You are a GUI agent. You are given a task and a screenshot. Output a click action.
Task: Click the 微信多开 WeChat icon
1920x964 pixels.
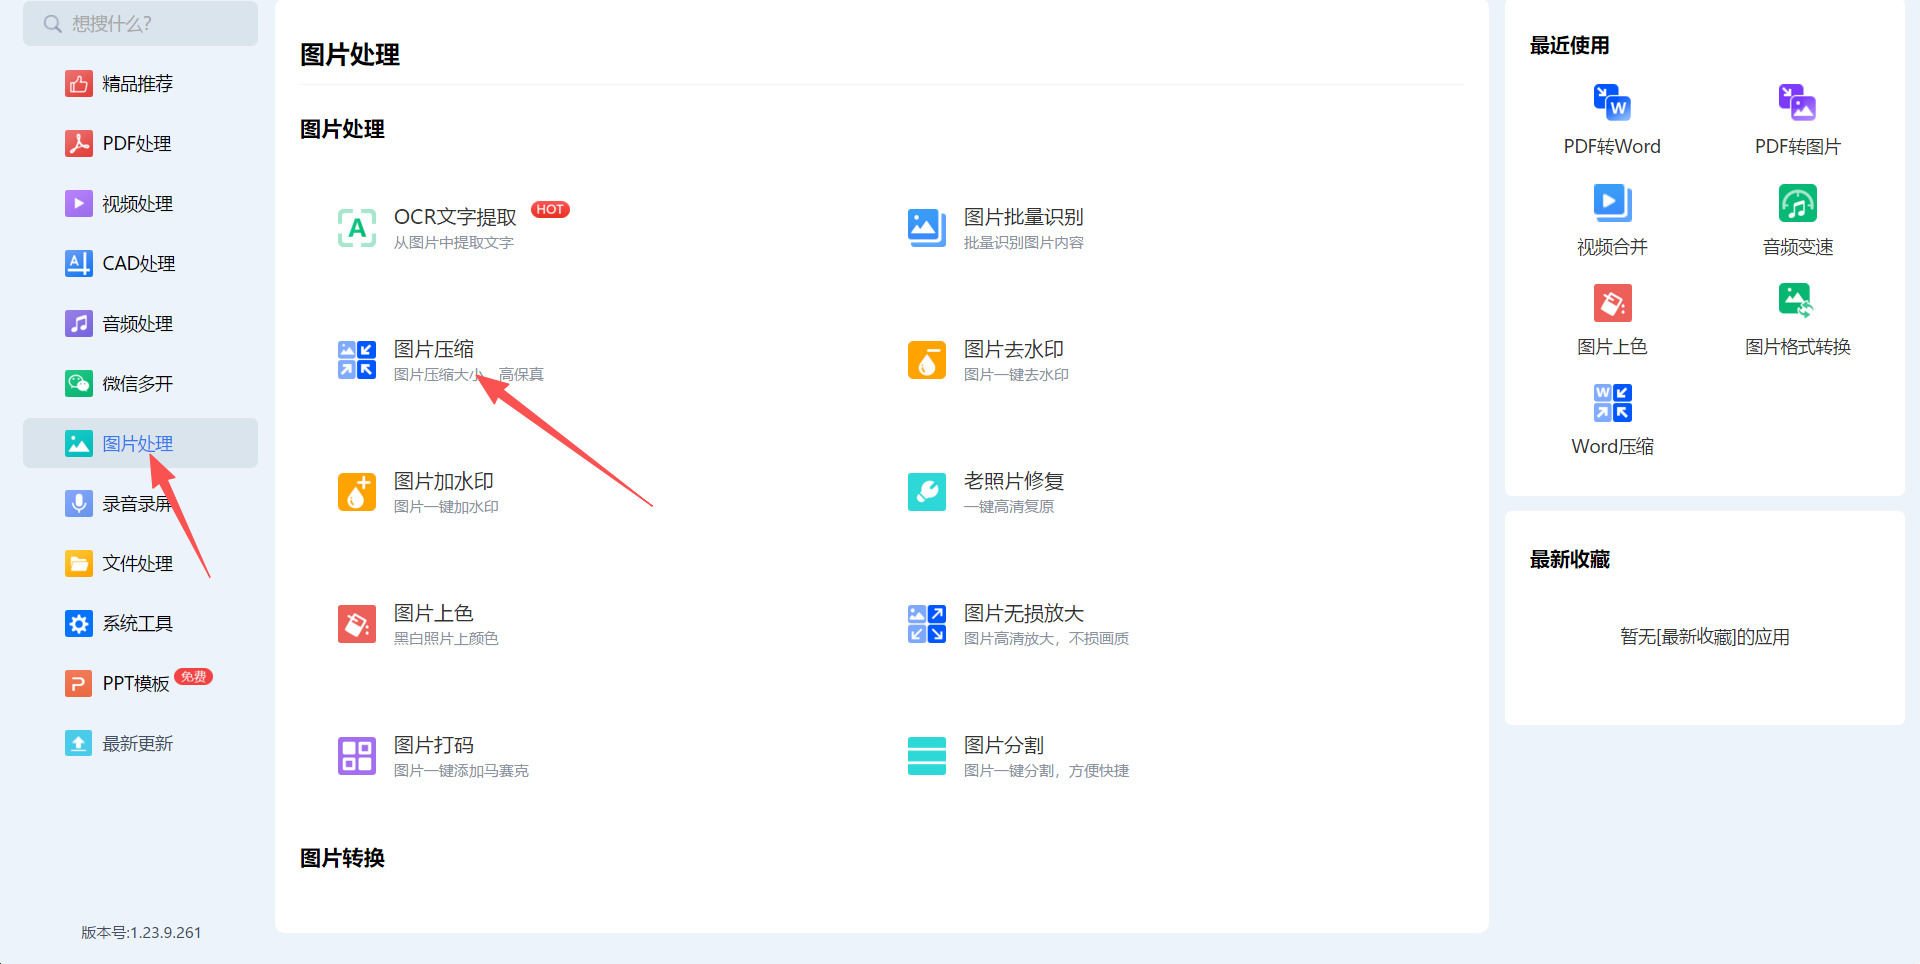79,384
